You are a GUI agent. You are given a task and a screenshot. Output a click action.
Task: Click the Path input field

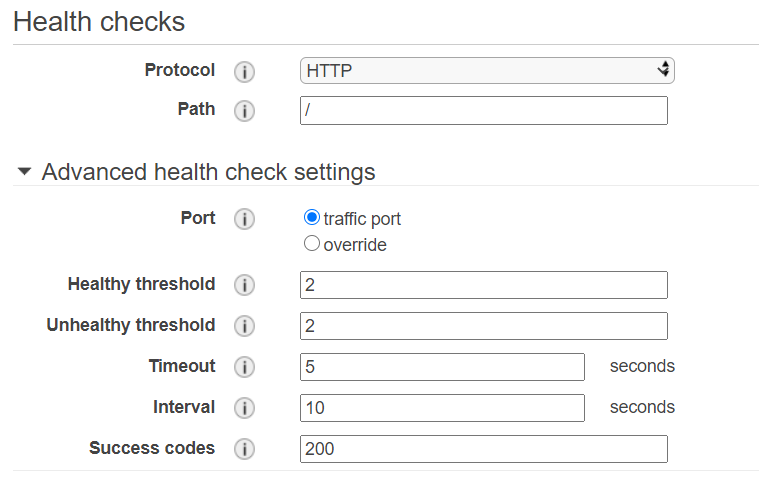click(x=483, y=110)
